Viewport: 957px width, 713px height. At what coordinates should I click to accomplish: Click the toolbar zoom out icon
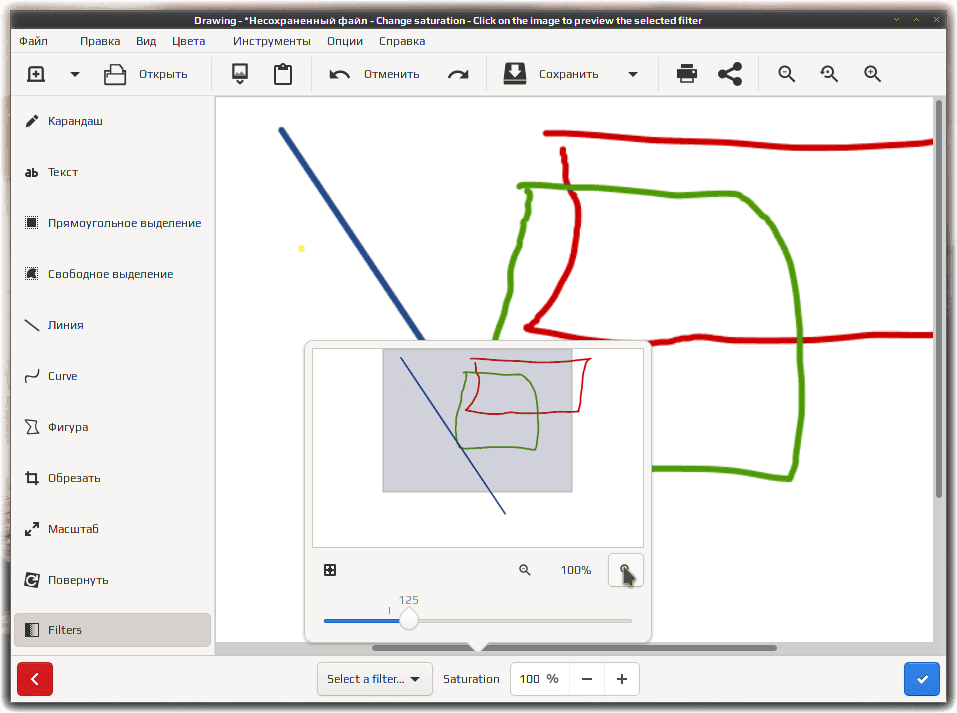pyautogui.click(x=786, y=74)
